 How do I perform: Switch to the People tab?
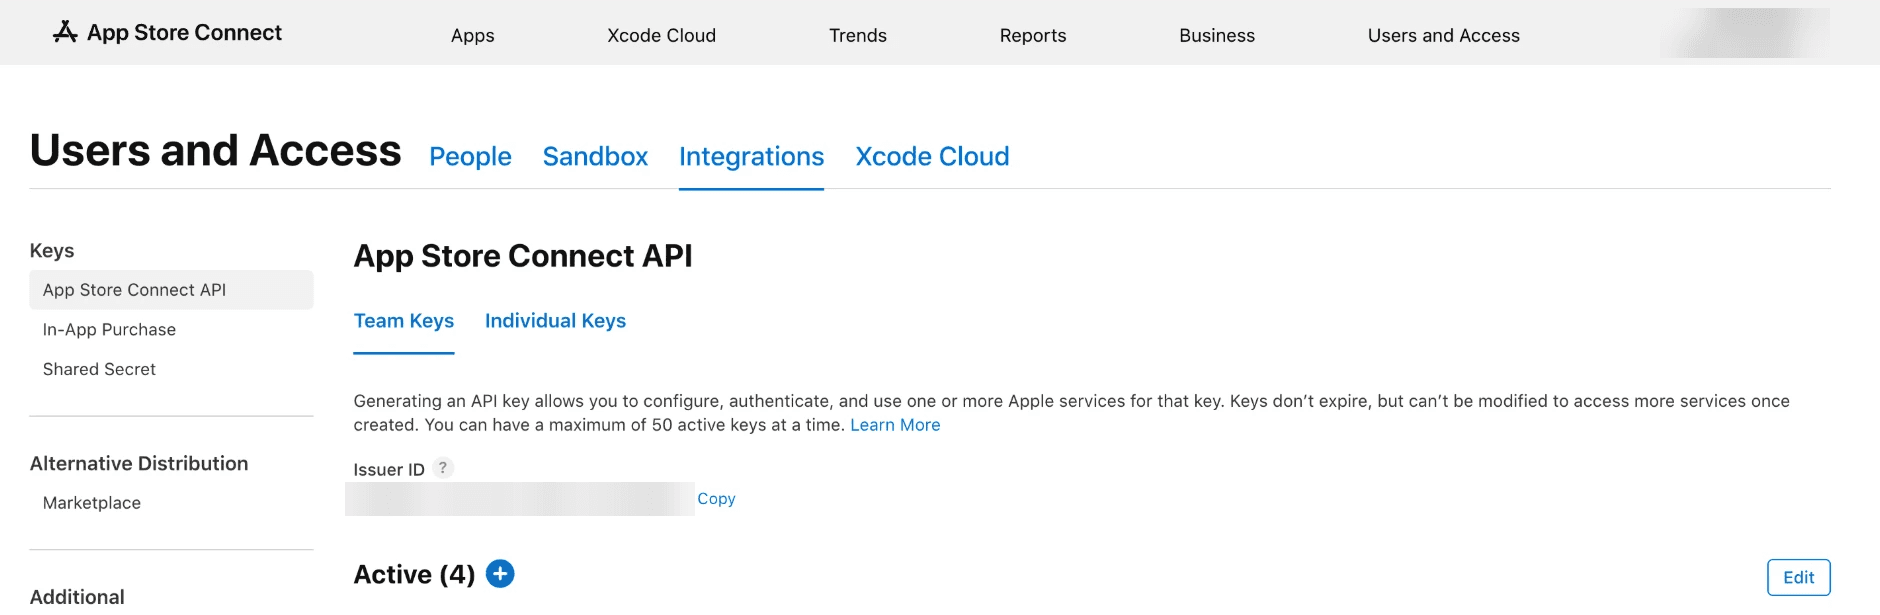470,157
